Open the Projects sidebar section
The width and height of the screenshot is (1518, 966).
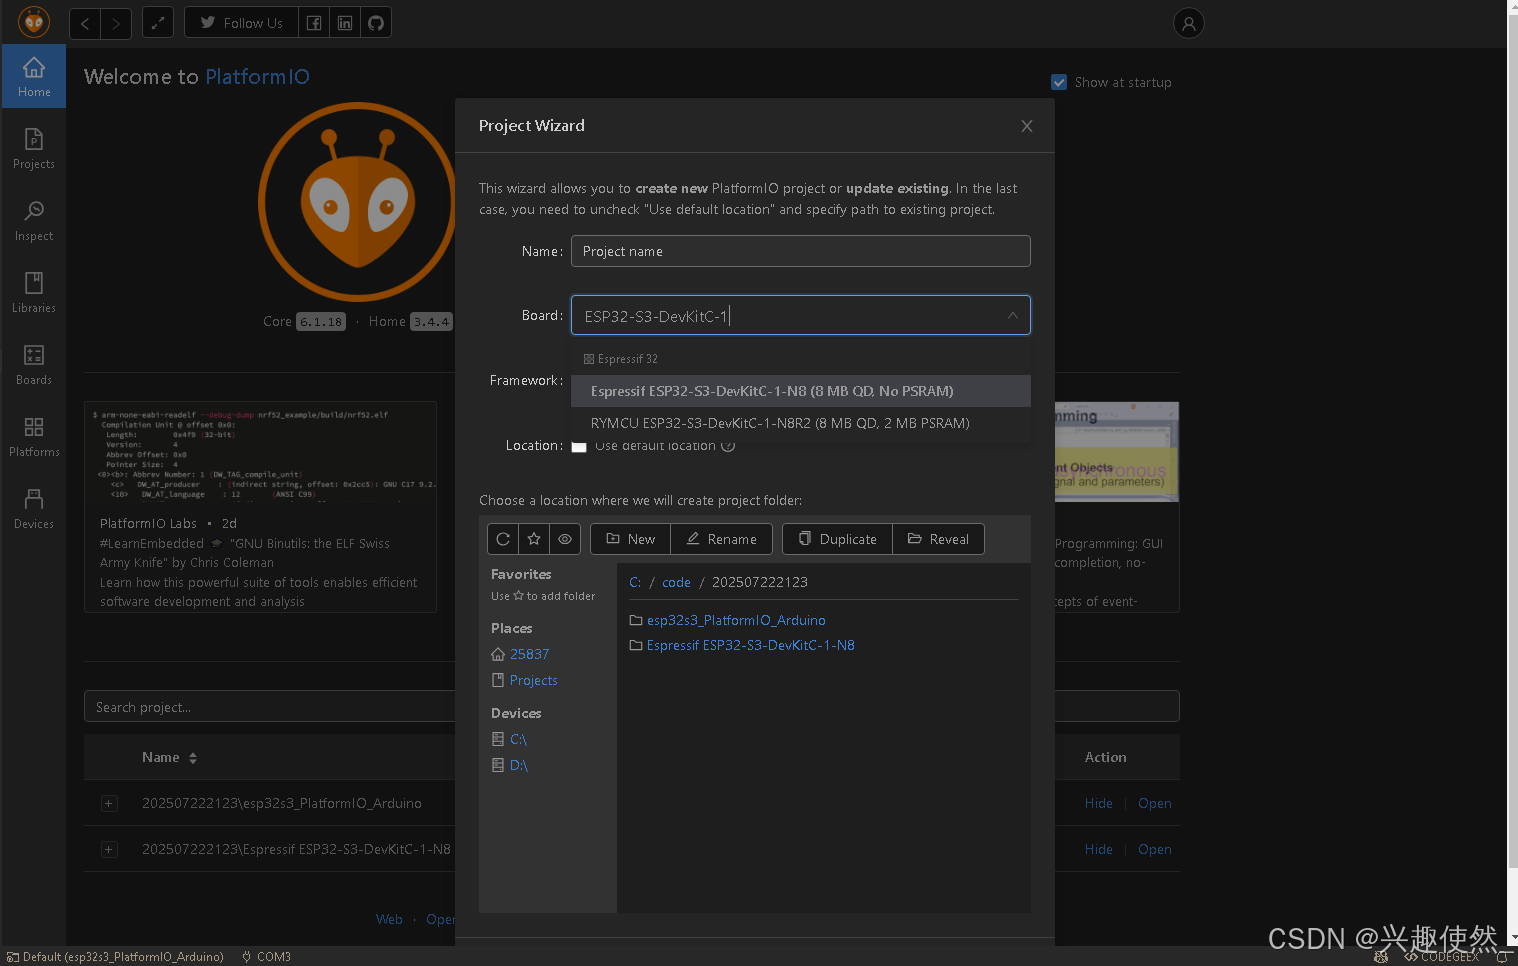point(33,148)
